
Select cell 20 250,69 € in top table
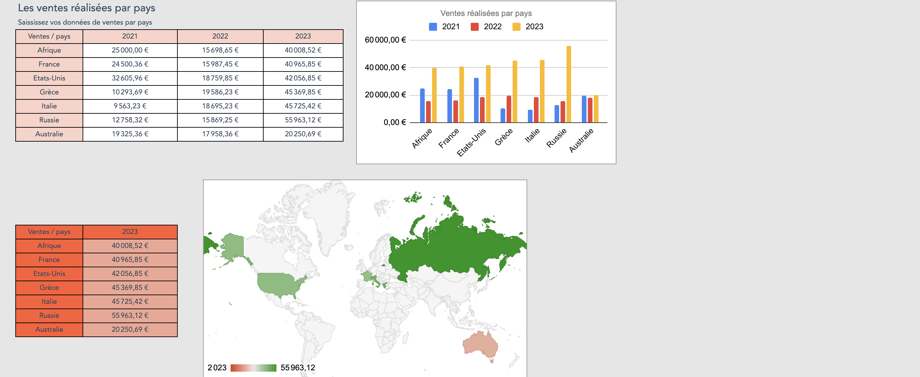point(303,134)
